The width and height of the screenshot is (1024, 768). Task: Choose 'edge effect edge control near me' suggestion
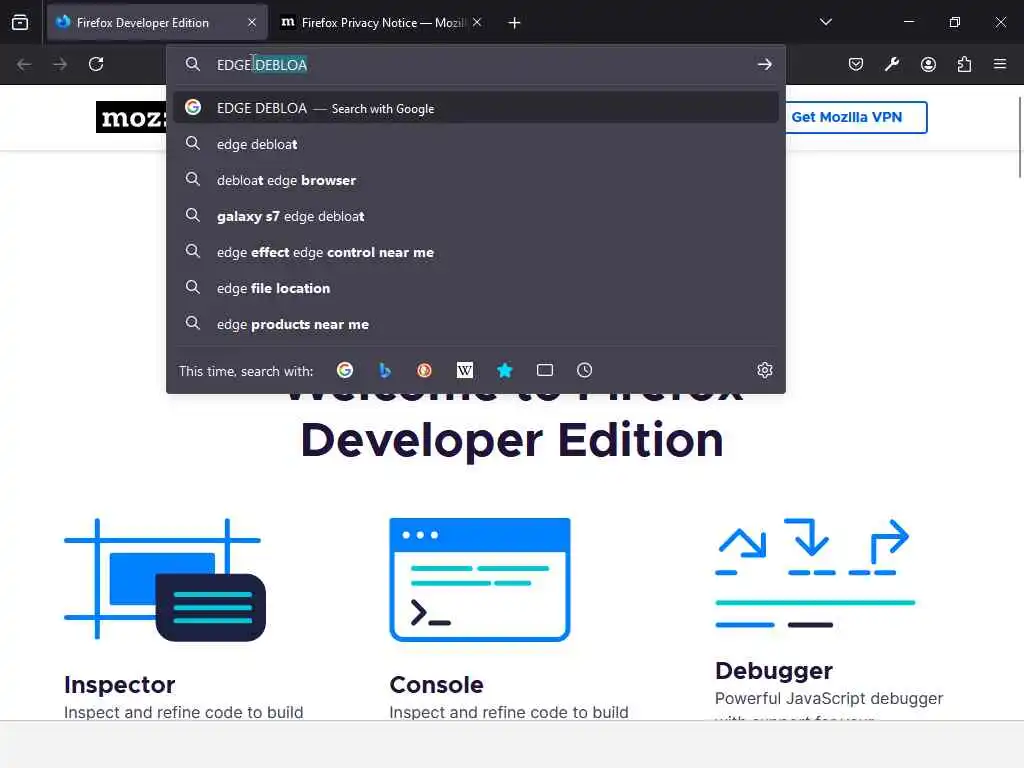476,251
